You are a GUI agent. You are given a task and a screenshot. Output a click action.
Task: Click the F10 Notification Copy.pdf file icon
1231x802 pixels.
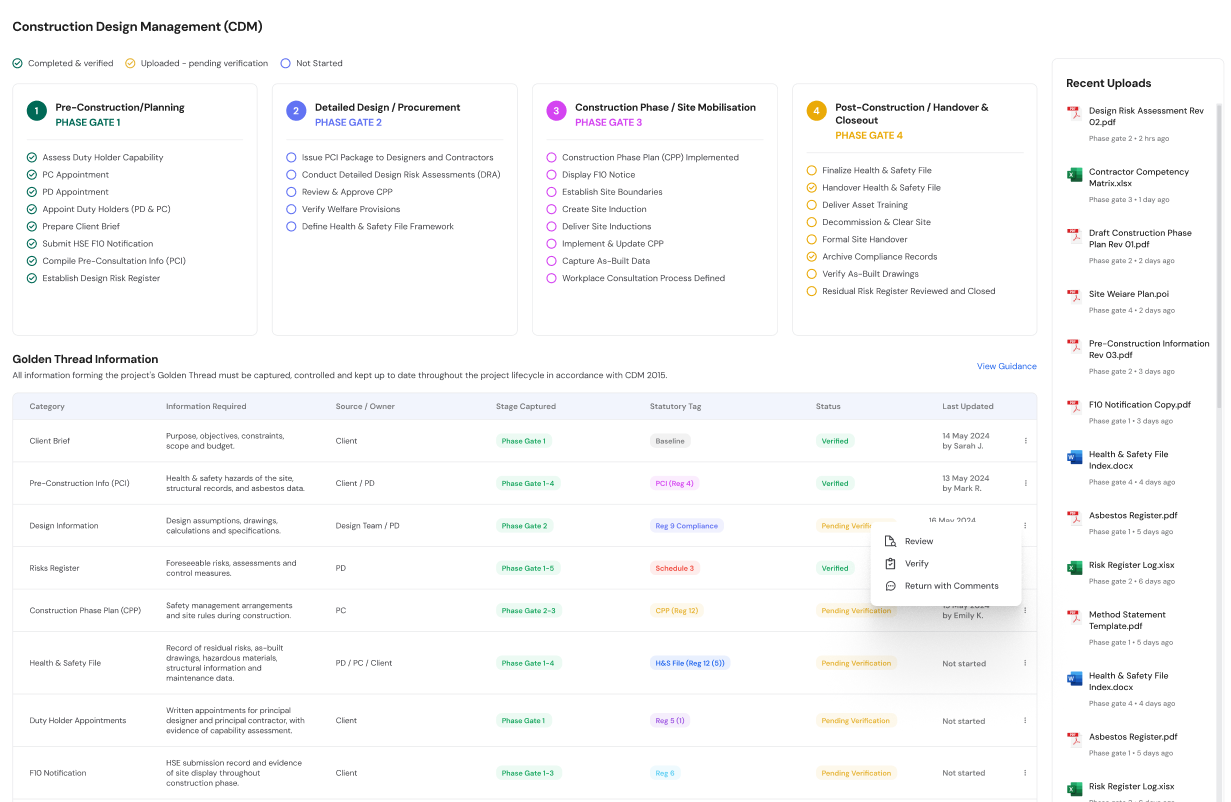pyautogui.click(x=1074, y=407)
